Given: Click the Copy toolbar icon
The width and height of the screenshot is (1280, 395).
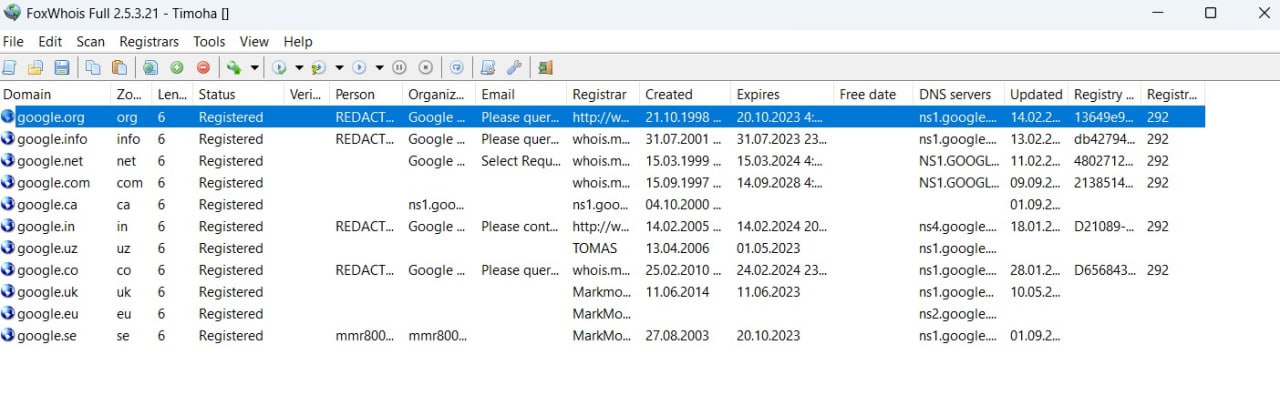Looking at the screenshot, I should point(93,68).
